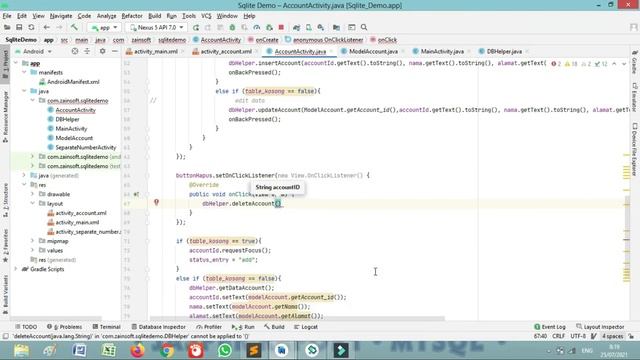Image resolution: width=640 pixels, height=360 pixels.
Task: Expand the drawable folder
Action: (x=32, y=194)
